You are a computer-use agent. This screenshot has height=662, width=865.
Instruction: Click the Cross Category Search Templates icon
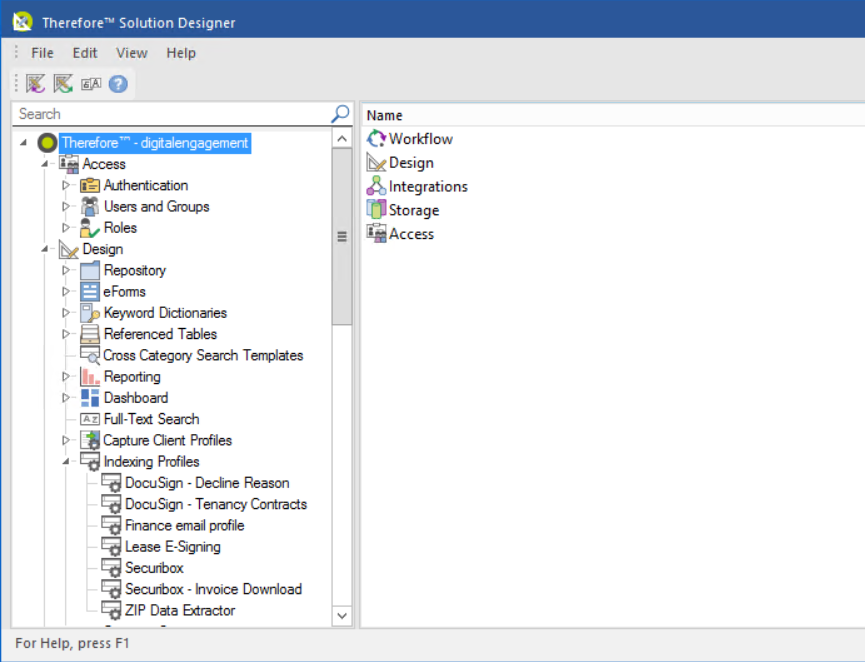click(x=90, y=355)
